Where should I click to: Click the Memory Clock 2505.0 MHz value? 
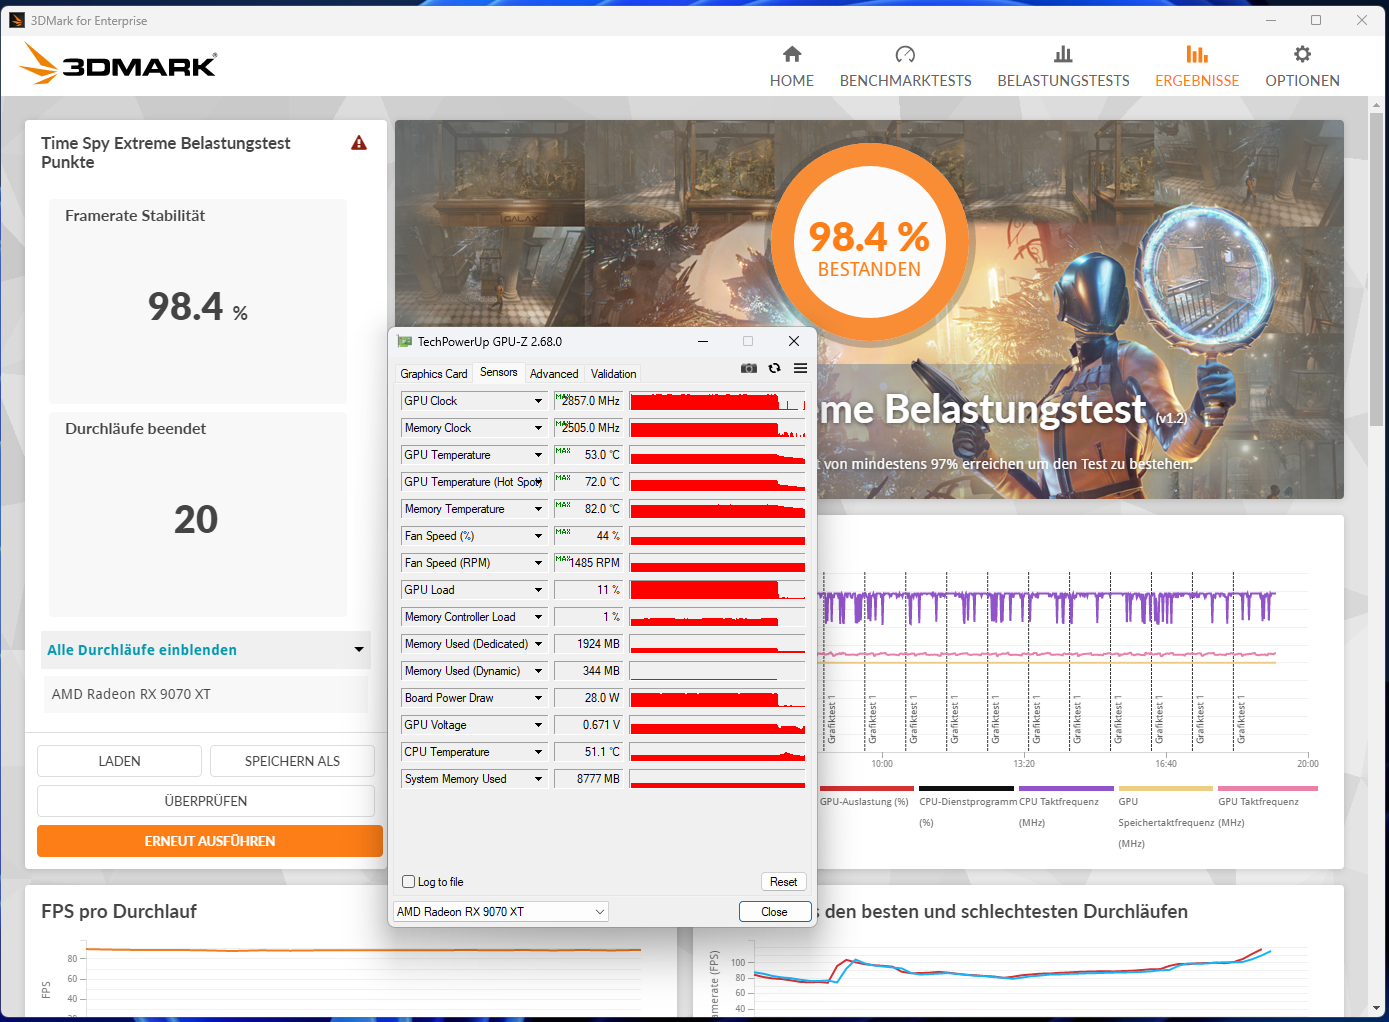[588, 428]
